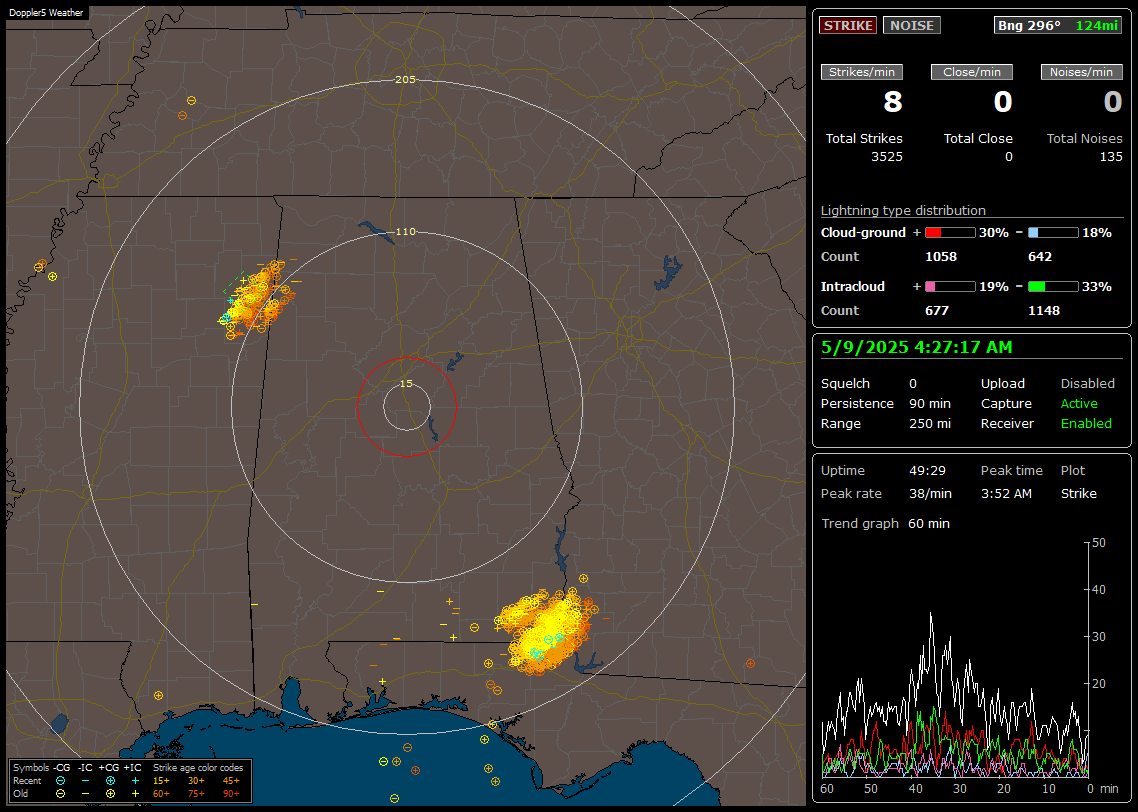The width and height of the screenshot is (1138, 812).
Task: Click the Recent +CG cyan circled plus
Action: point(110,781)
